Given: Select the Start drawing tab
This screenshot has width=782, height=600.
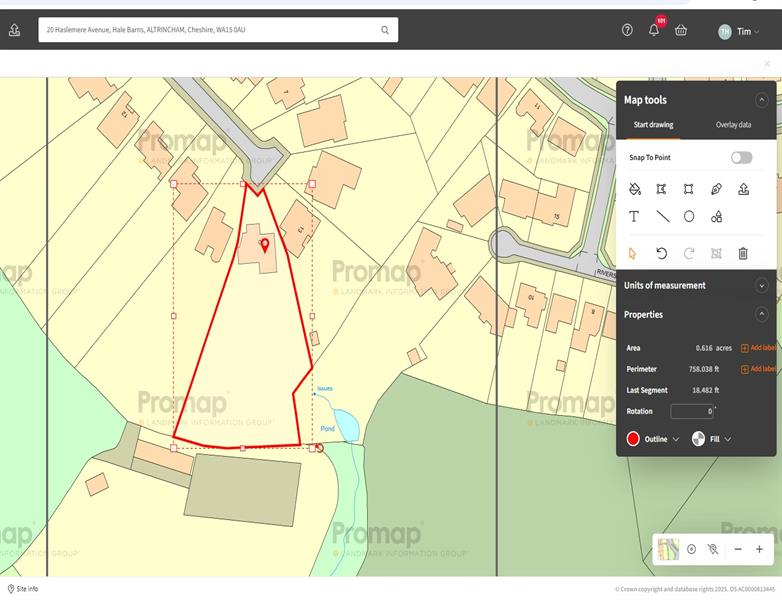Looking at the screenshot, I should pos(654,125).
